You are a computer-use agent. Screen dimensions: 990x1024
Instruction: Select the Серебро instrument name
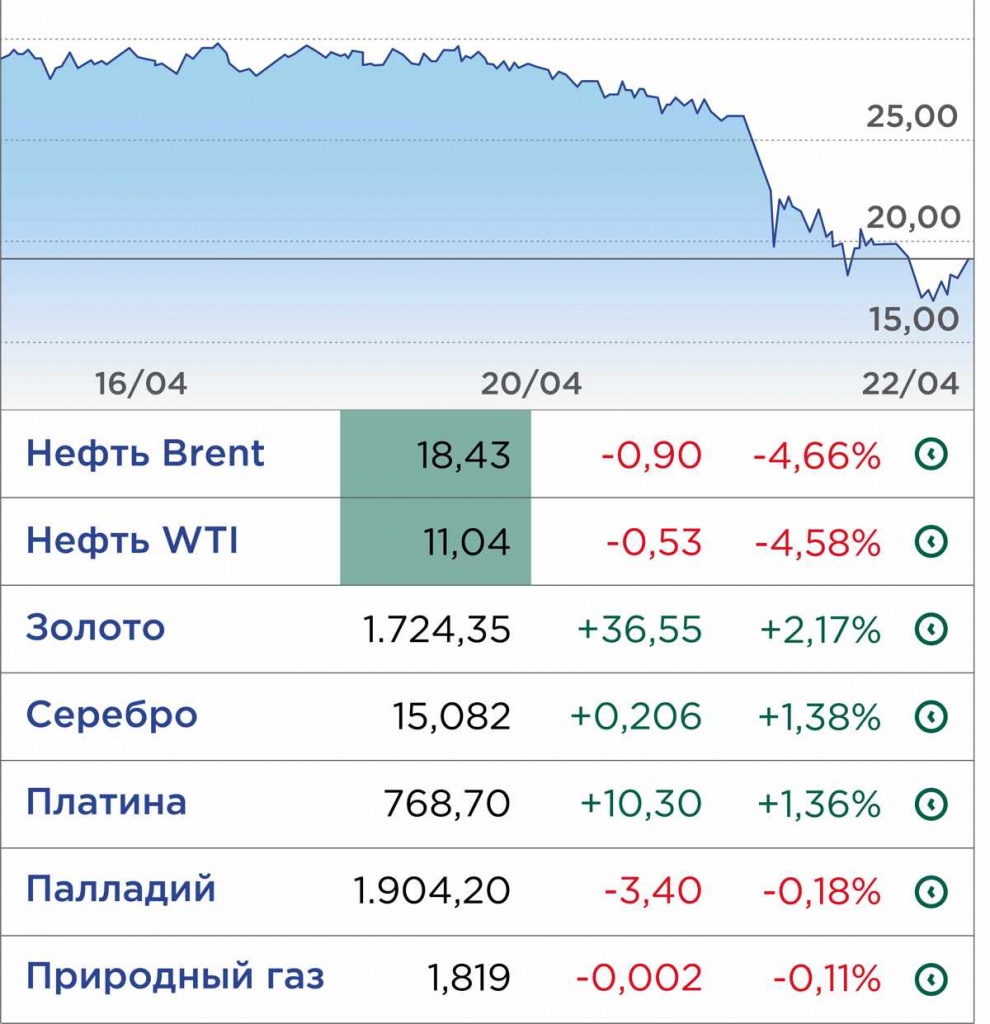pyautogui.click(x=112, y=715)
